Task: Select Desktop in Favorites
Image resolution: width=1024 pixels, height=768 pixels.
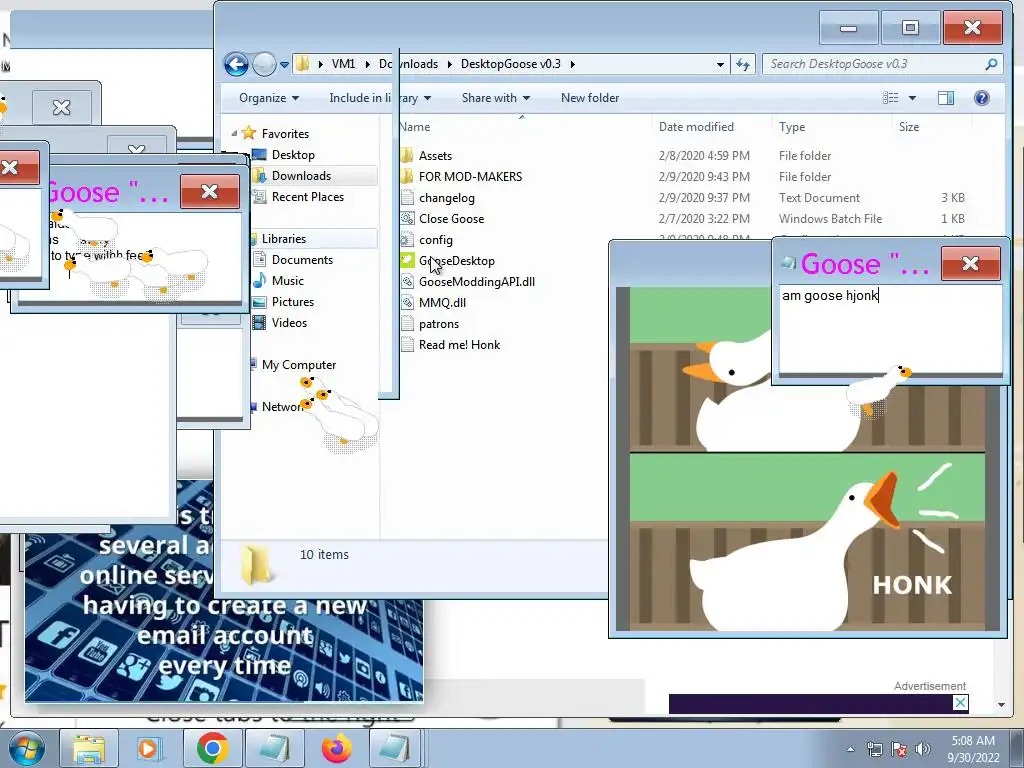Action: click(x=293, y=155)
